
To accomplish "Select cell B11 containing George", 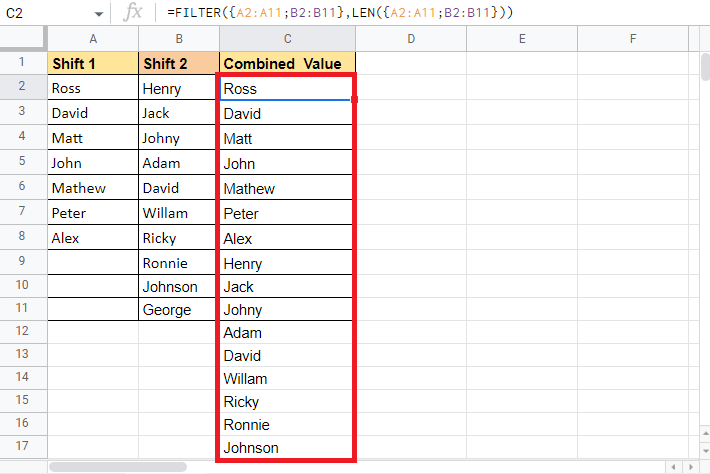I will 179,309.
